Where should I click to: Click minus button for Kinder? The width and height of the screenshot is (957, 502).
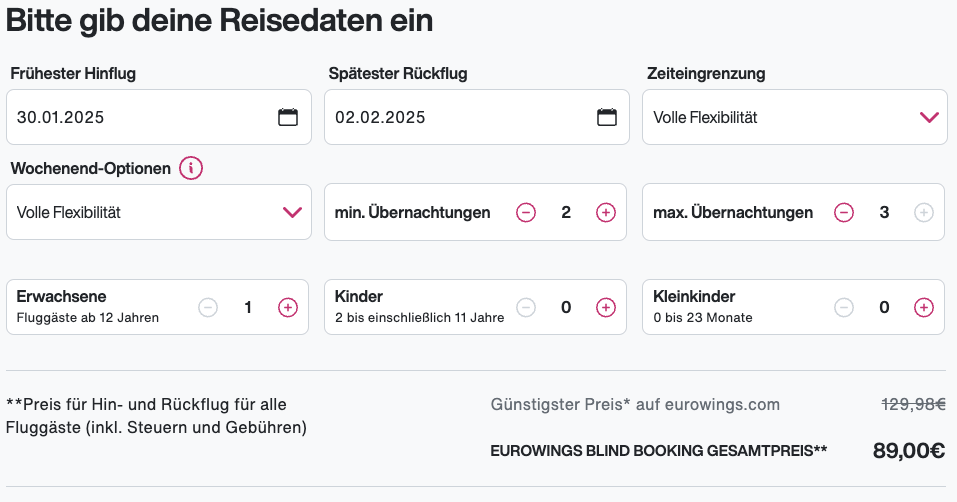pyautogui.click(x=526, y=307)
